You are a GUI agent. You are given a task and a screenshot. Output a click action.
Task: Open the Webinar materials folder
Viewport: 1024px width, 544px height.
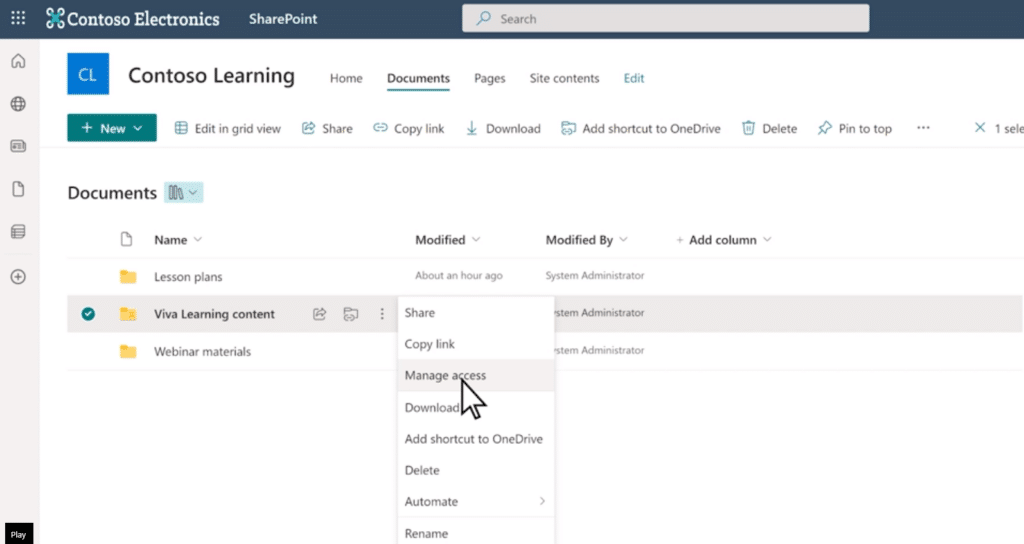pos(202,351)
